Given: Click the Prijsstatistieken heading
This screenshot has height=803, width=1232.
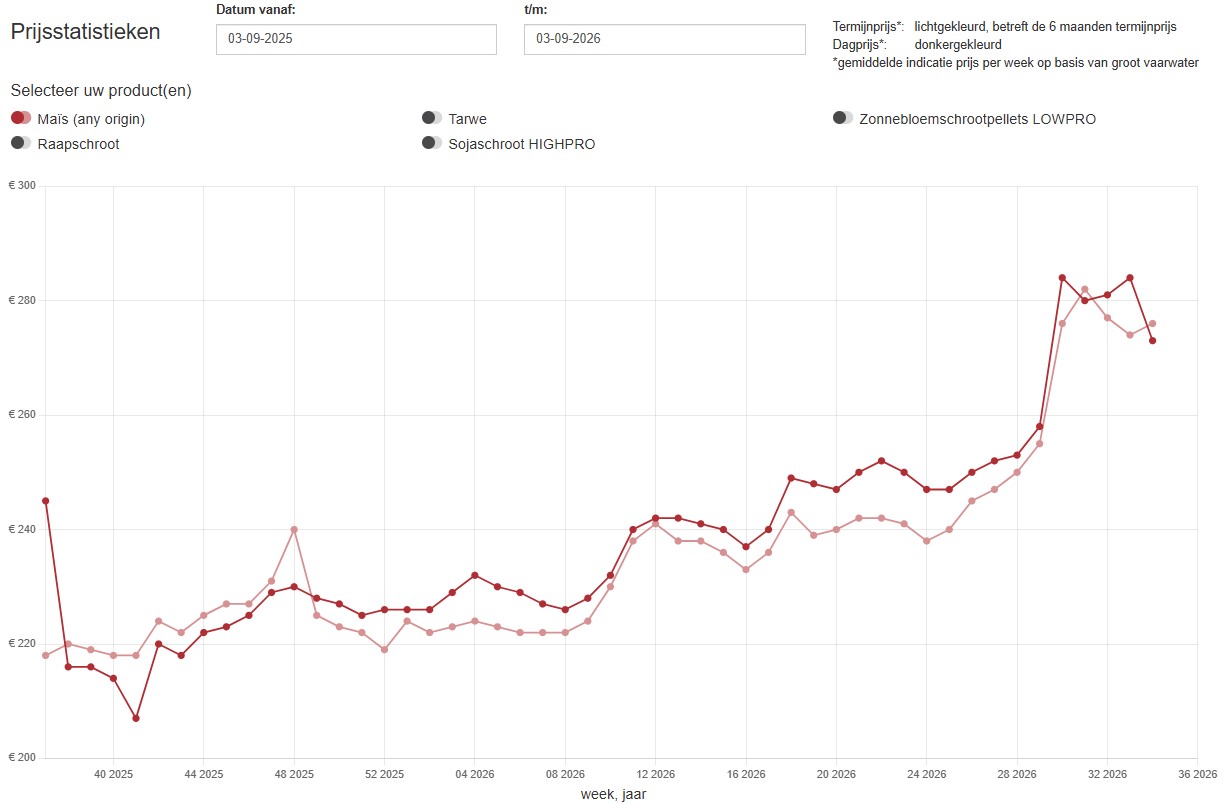Looking at the screenshot, I should 85,31.
